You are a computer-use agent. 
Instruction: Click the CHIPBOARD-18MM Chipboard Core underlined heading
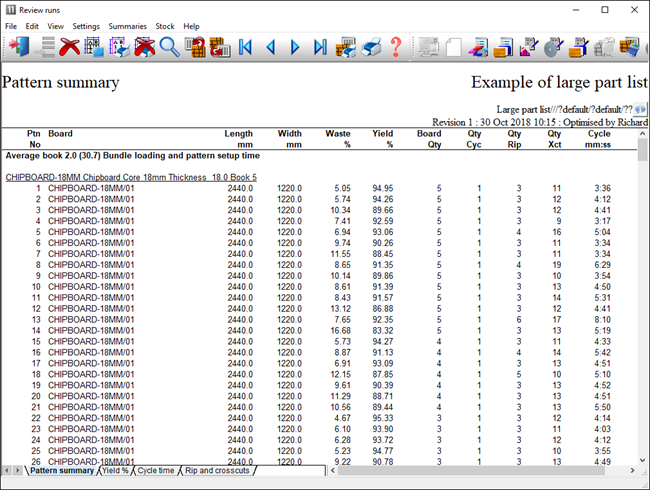point(131,177)
